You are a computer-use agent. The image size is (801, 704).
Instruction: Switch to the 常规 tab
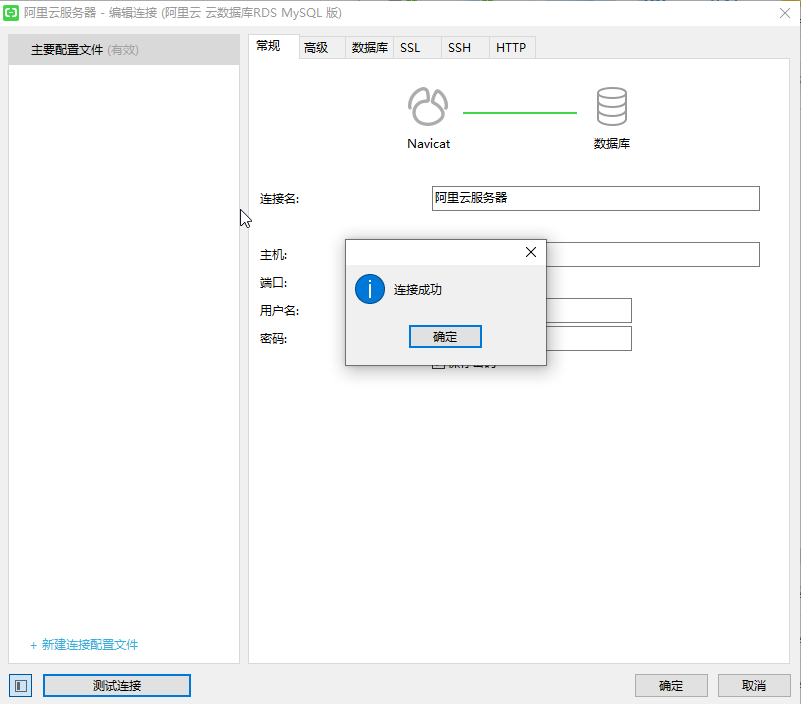(273, 46)
